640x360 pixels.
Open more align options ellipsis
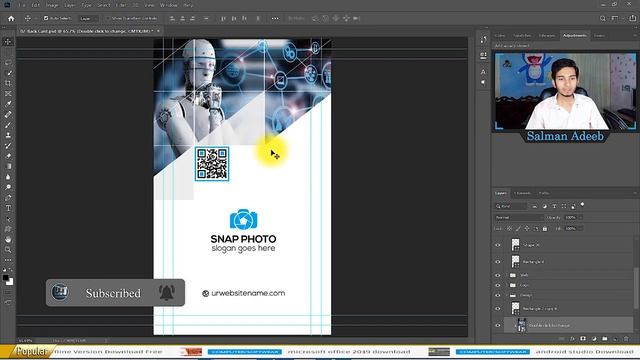pyautogui.click(x=275, y=18)
